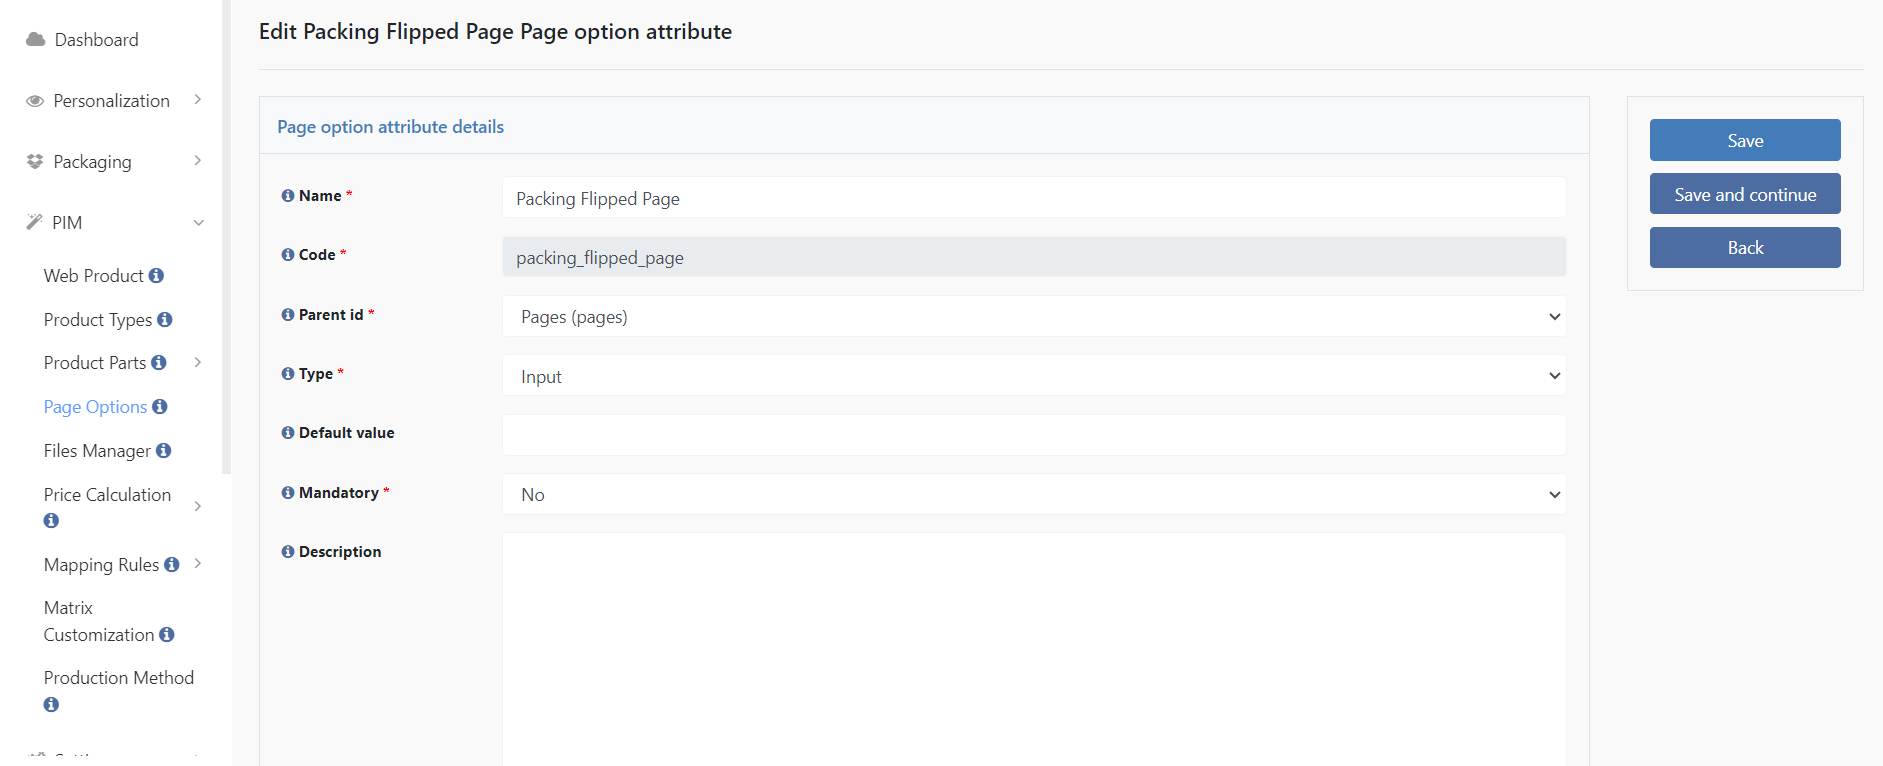Click into the Default value field
The height and width of the screenshot is (766, 1883).
click(1034, 435)
